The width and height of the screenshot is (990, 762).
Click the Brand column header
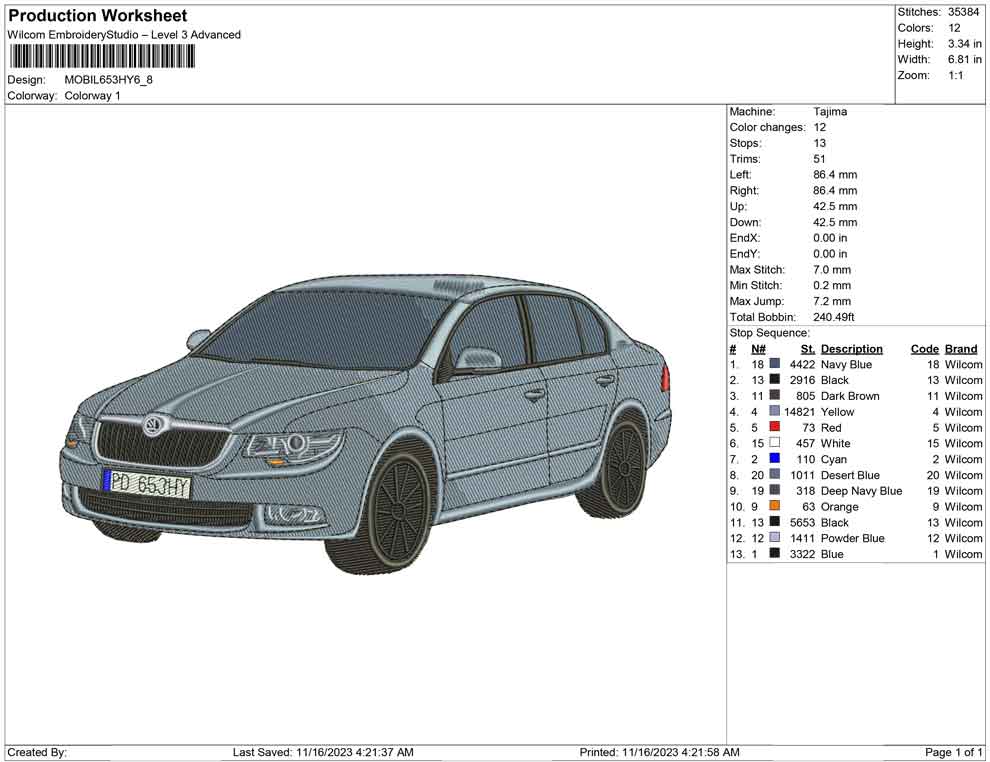point(960,348)
